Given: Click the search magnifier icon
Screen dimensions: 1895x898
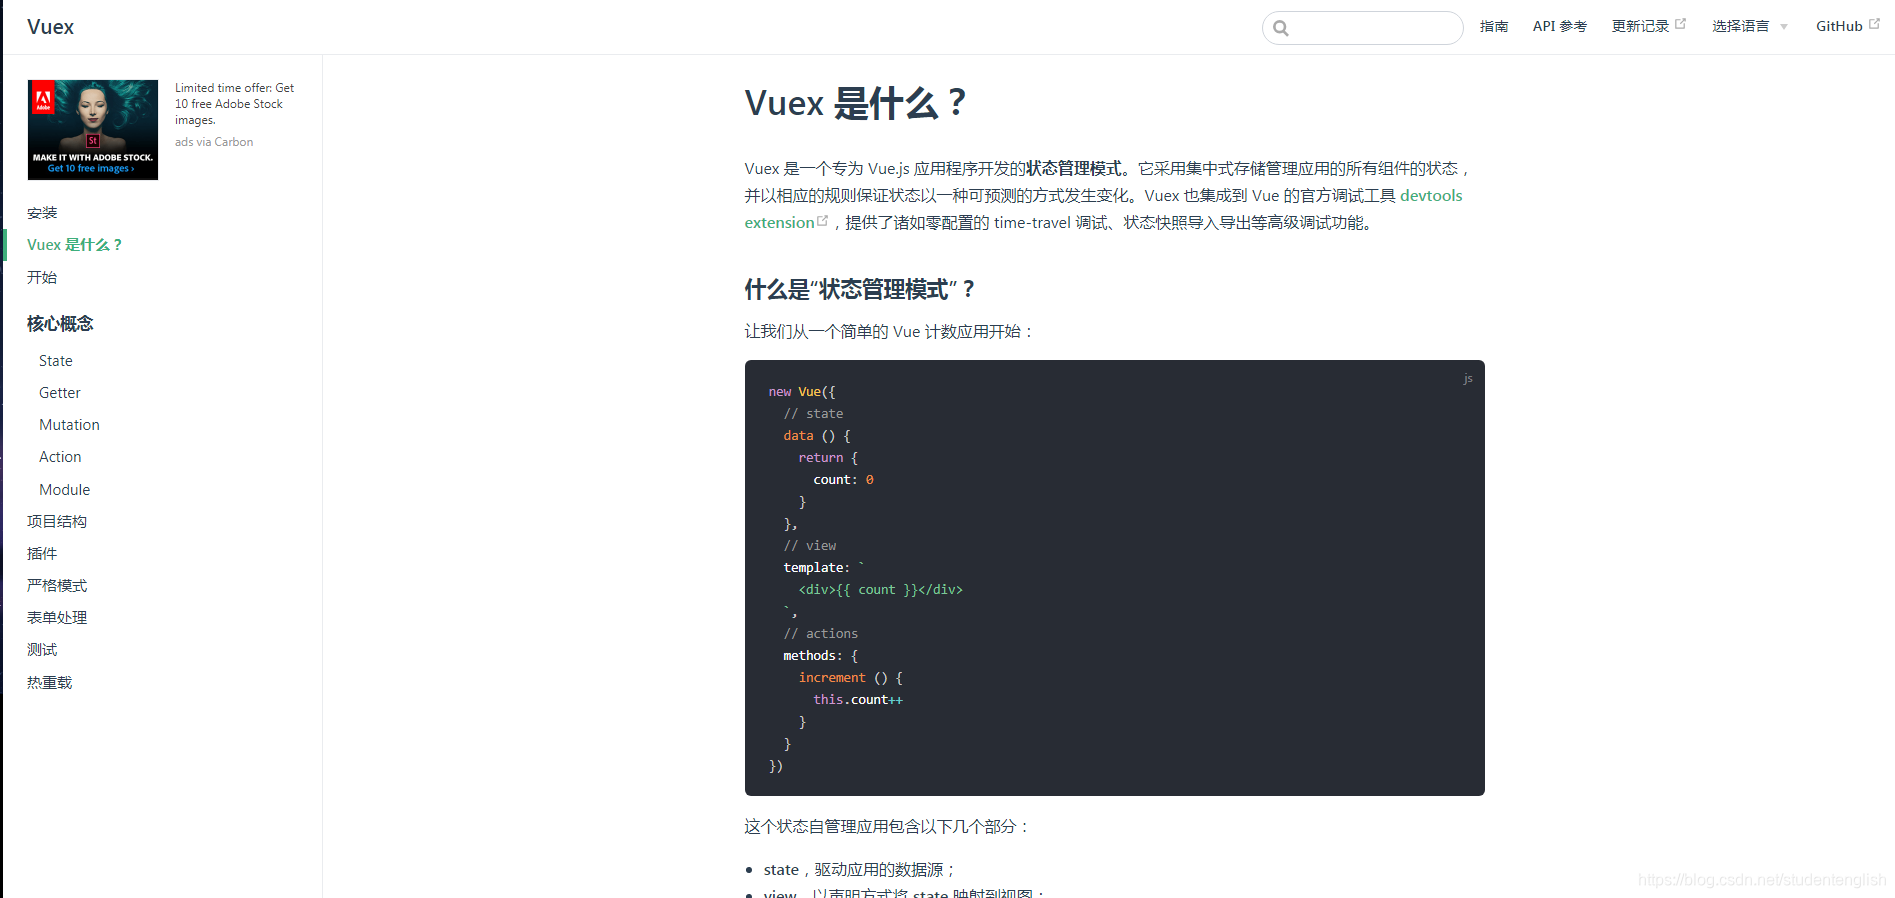Looking at the screenshot, I should point(1281,28).
